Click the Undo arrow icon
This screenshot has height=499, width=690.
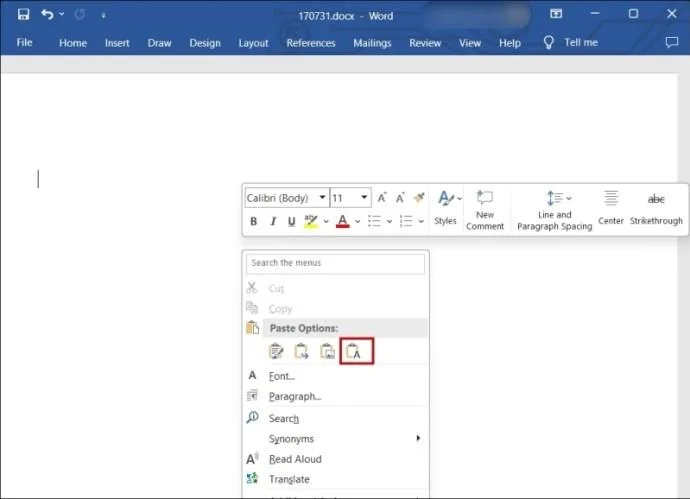point(47,15)
